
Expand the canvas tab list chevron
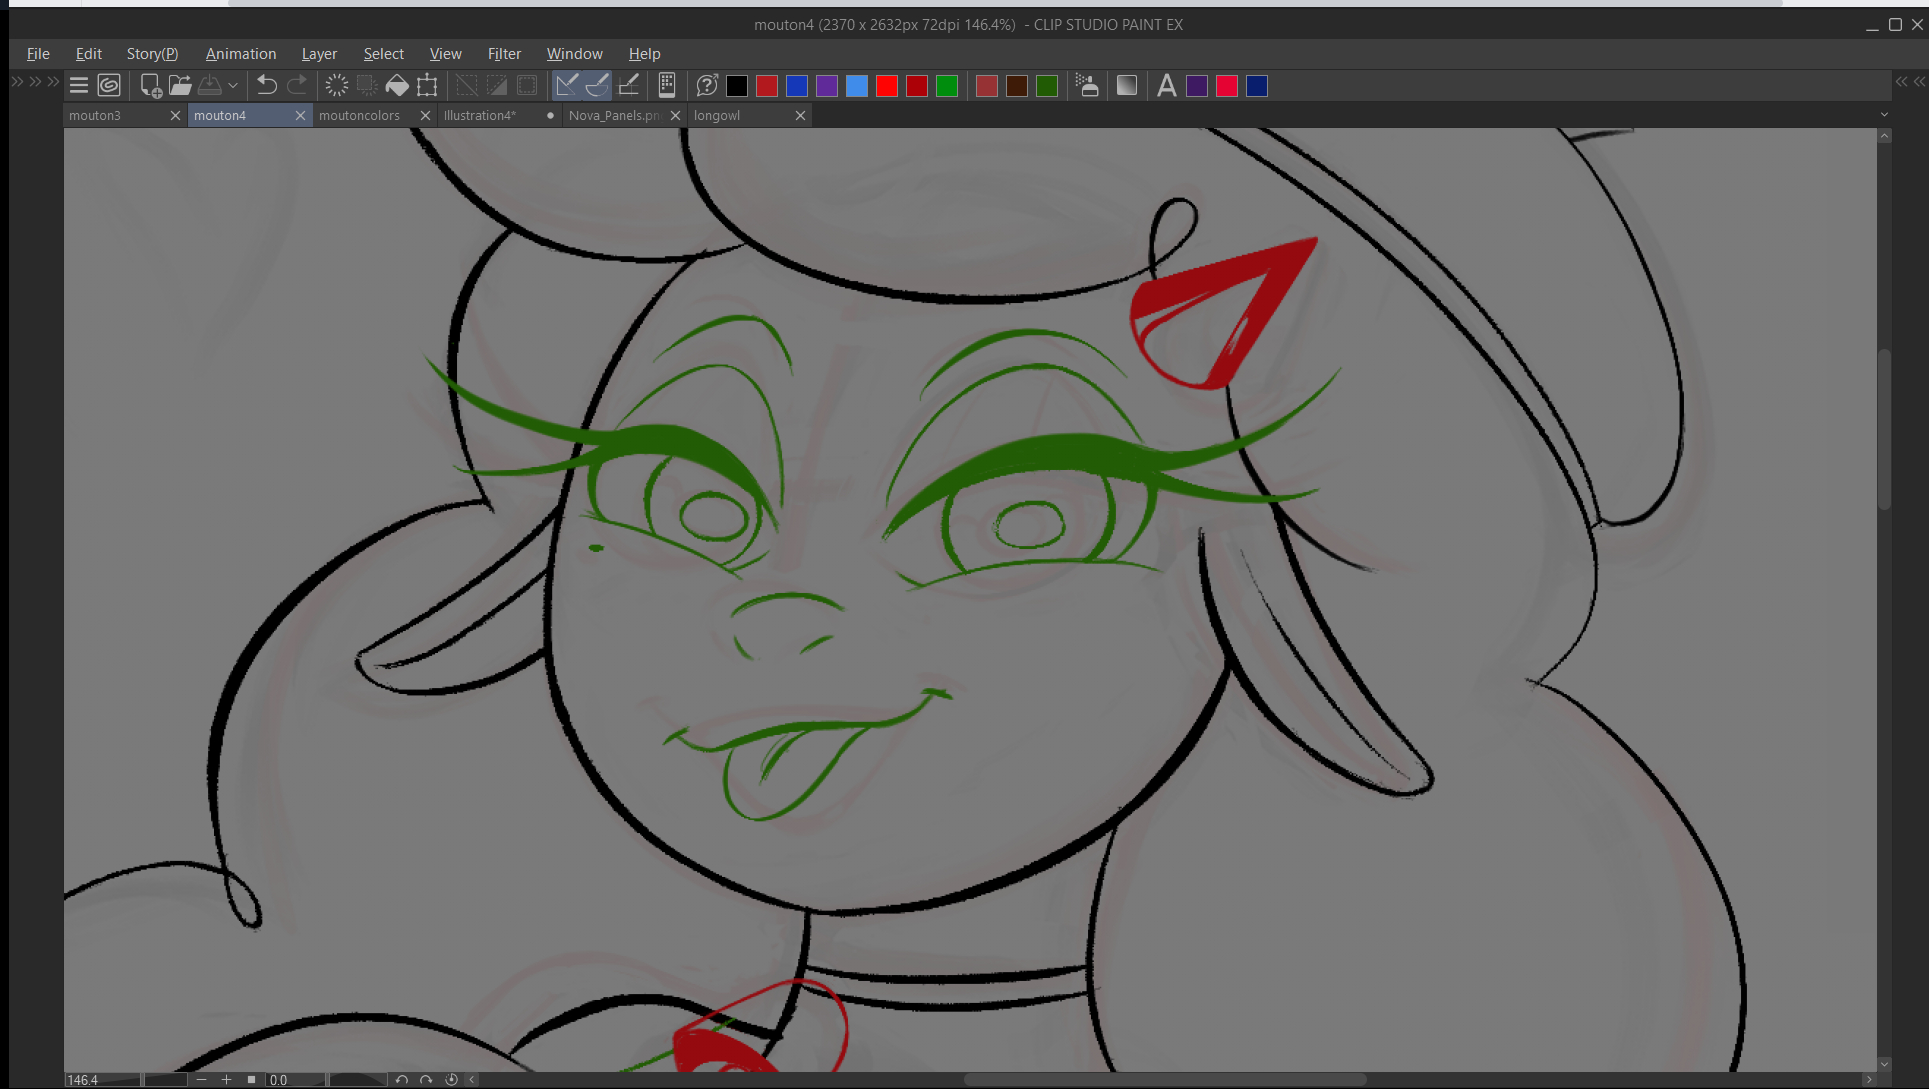click(1884, 116)
